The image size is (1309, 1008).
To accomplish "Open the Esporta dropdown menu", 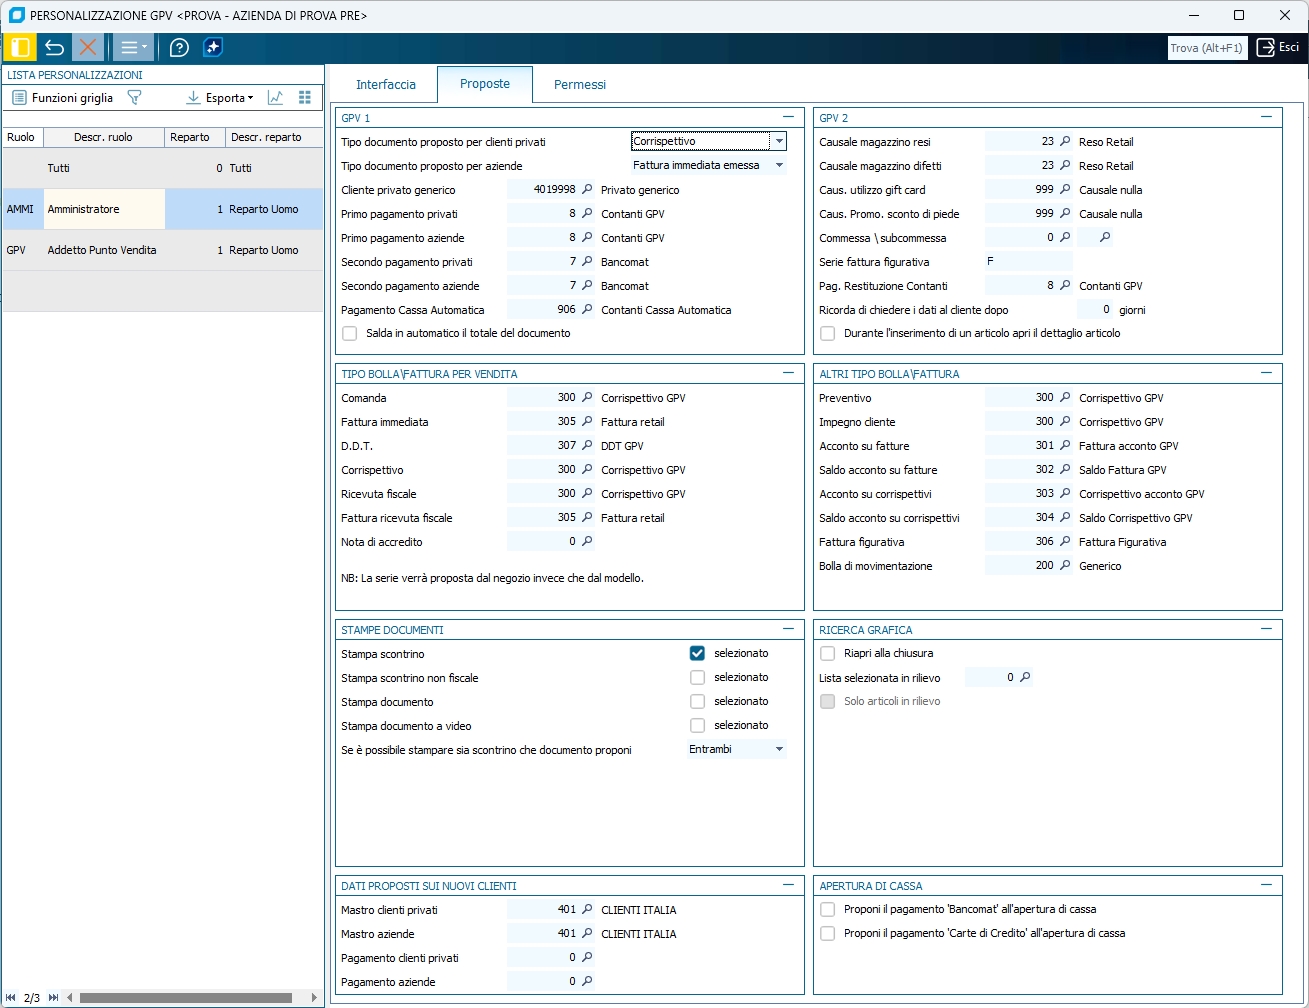I will tap(220, 98).
